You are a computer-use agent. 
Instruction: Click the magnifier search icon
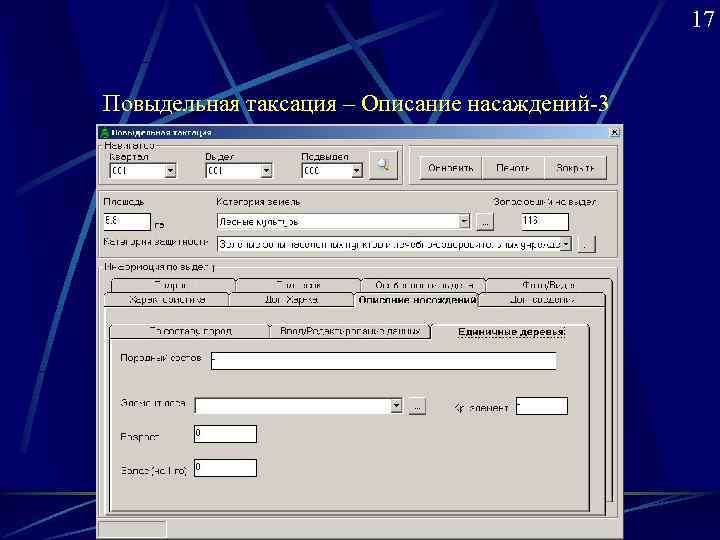point(383,165)
